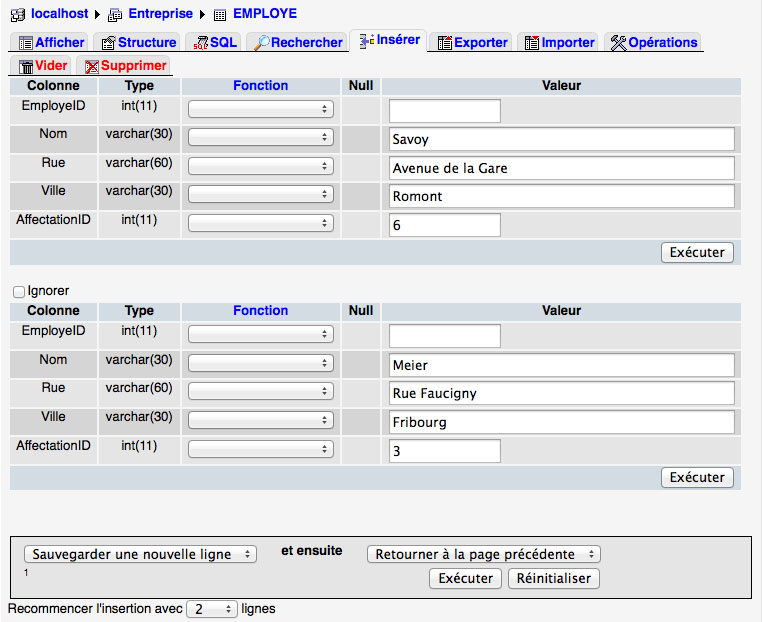Click the AffectationID field containing 3
Viewport: 762px width, 622px height.
click(x=445, y=451)
